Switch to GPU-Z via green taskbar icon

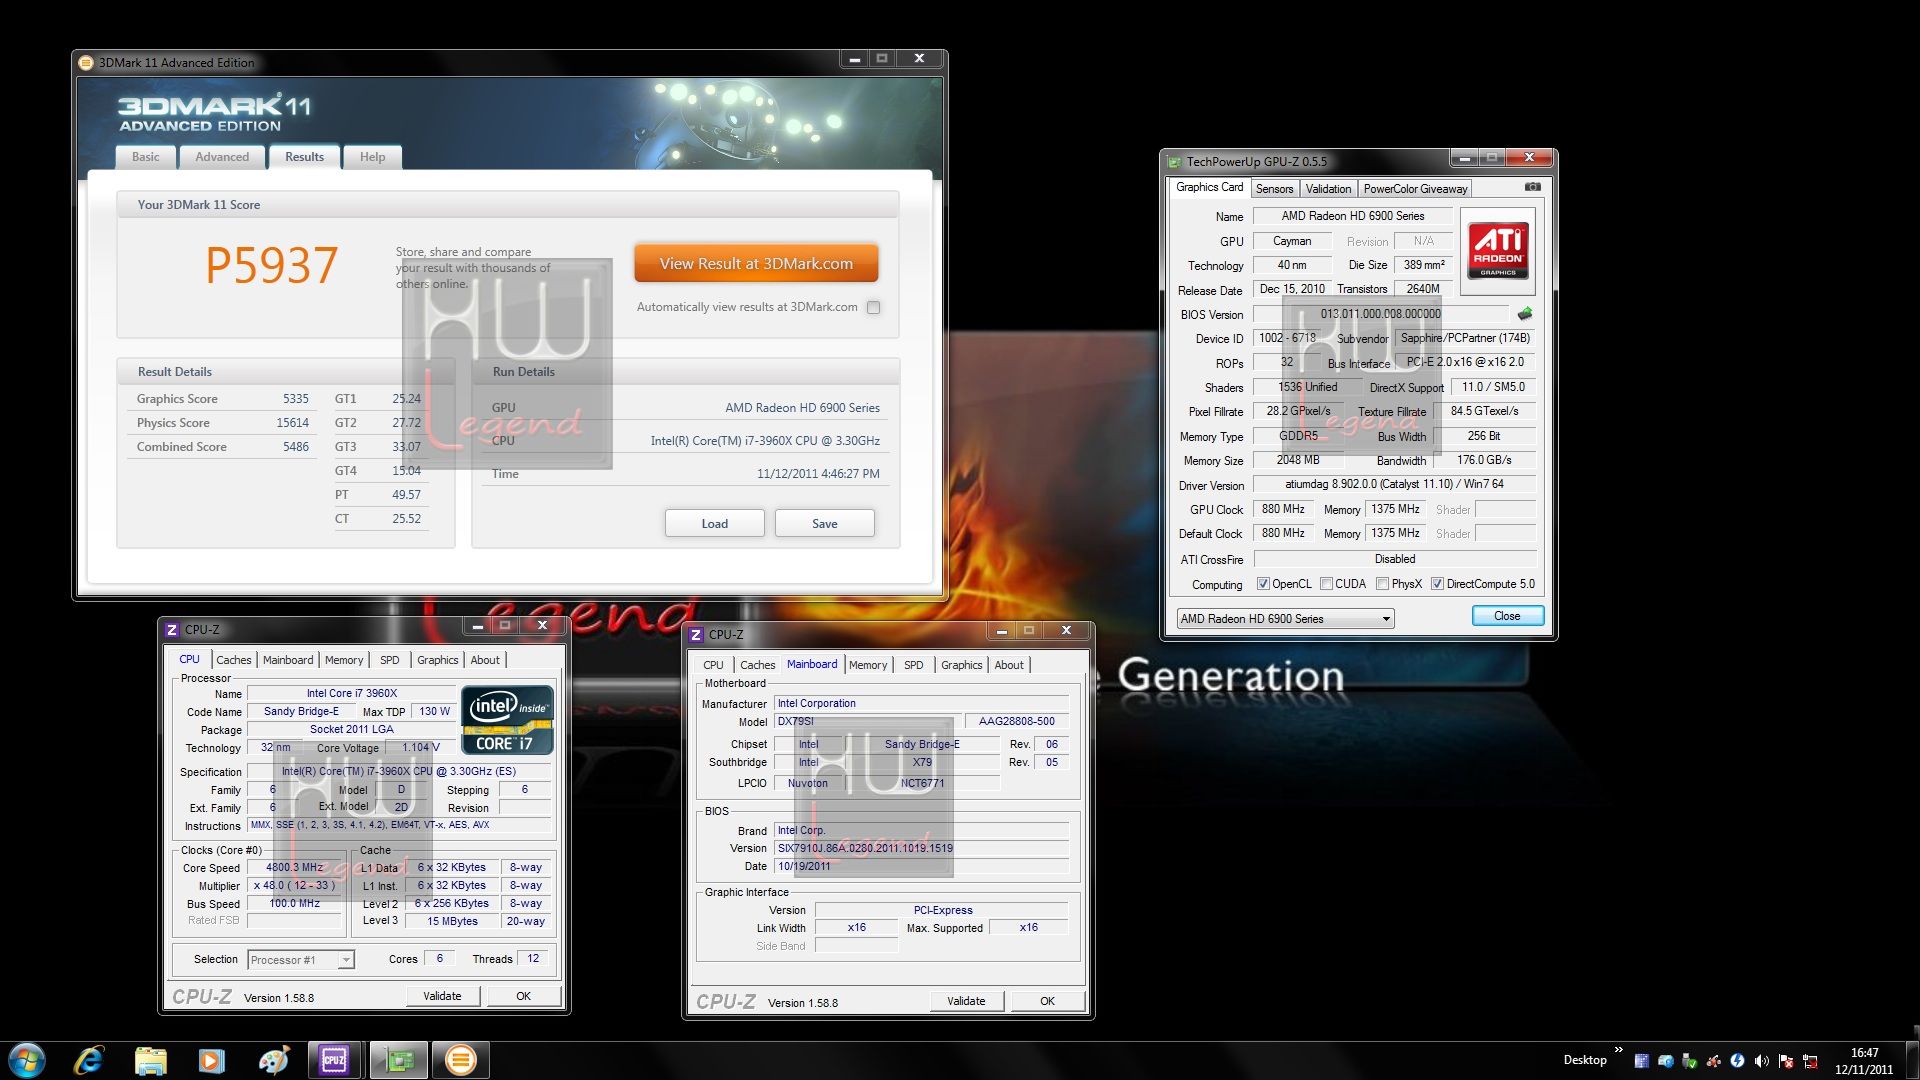click(x=398, y=1060)
